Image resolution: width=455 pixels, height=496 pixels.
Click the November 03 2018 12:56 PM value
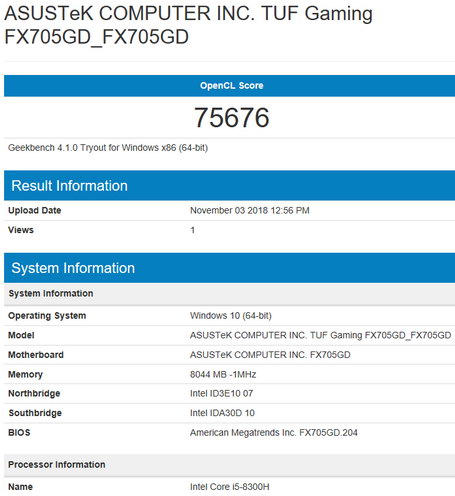click(250, 210)
